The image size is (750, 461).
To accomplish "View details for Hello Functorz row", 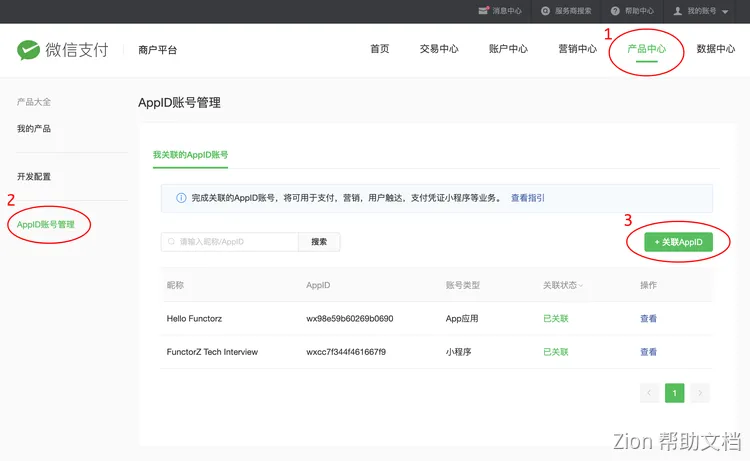I will point(648,318).
